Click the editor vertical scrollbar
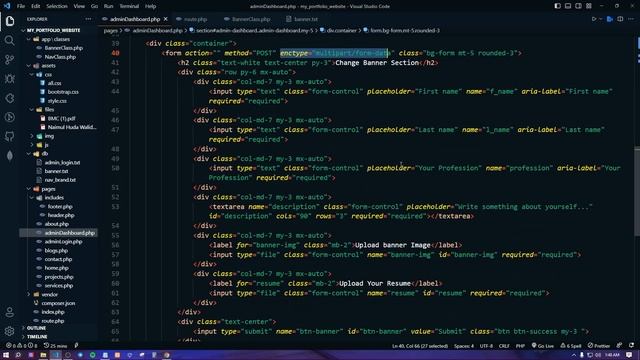 [637, 191]
